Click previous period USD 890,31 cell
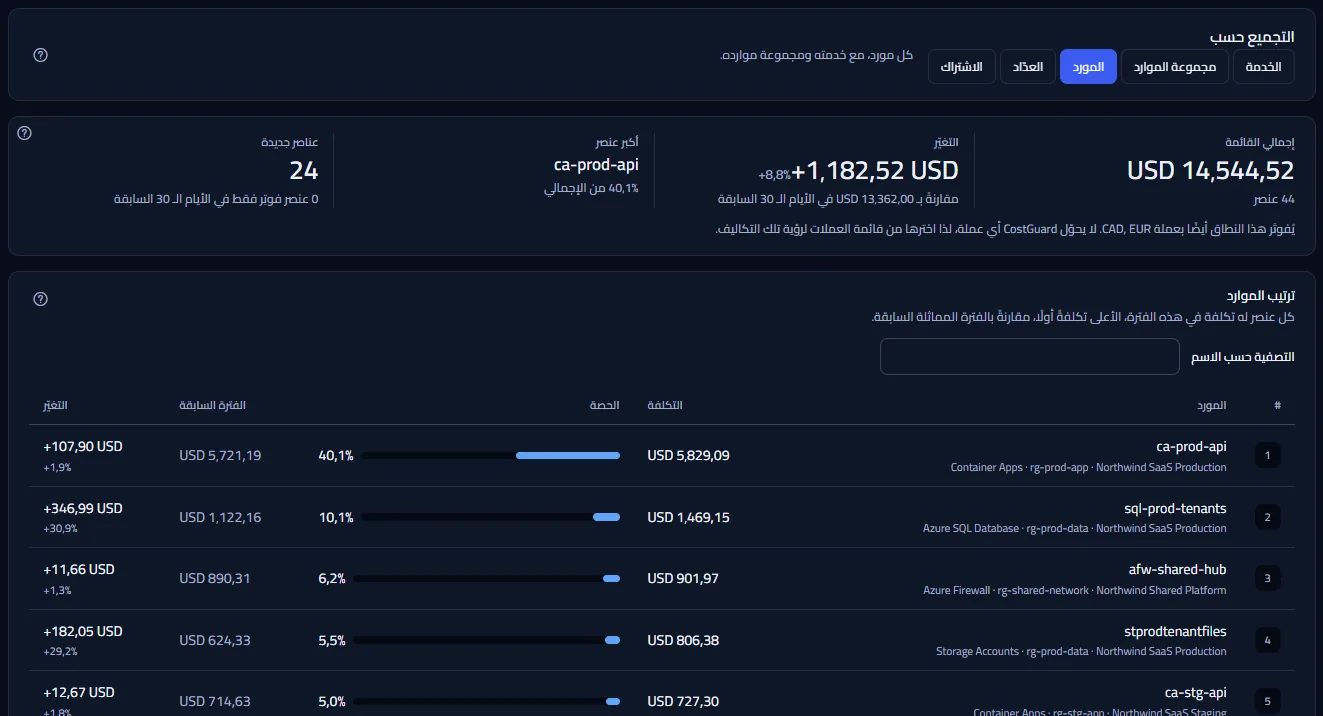Viewport: 1323px width, 716px height. 215,578
